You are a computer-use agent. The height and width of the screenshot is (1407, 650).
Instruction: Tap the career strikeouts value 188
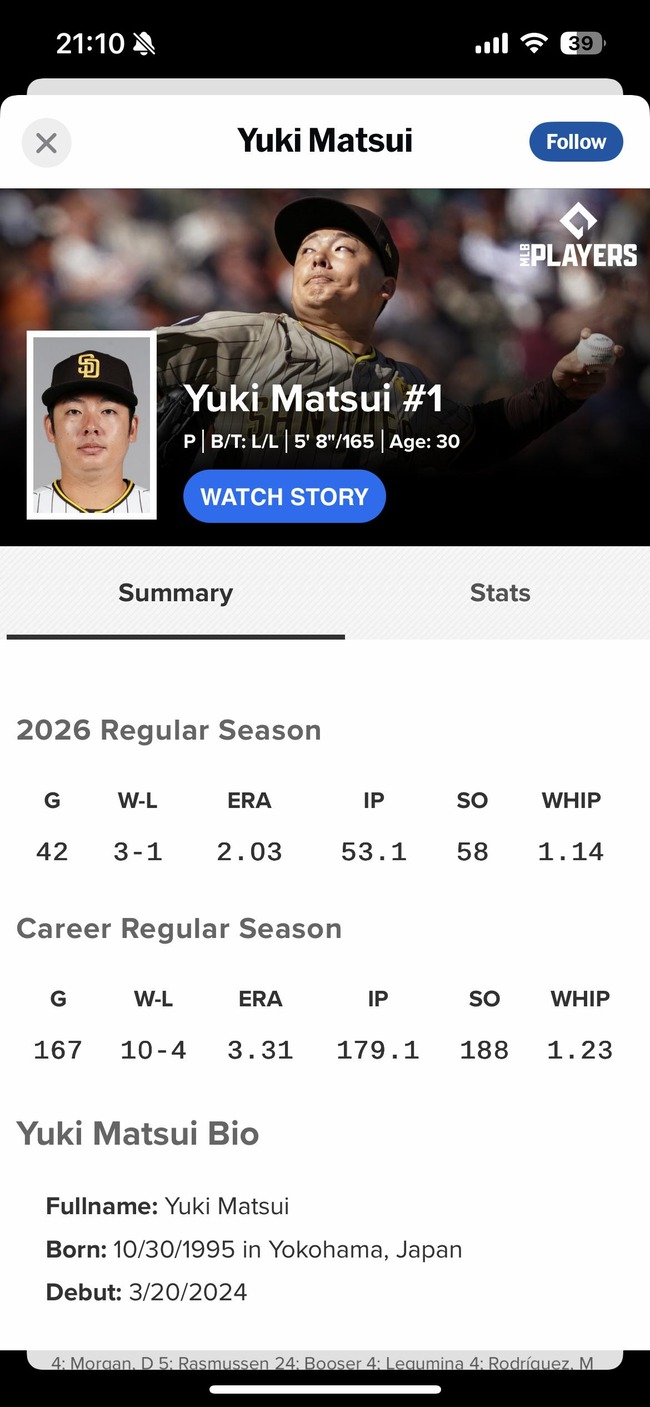click(x=484, y=1050)
